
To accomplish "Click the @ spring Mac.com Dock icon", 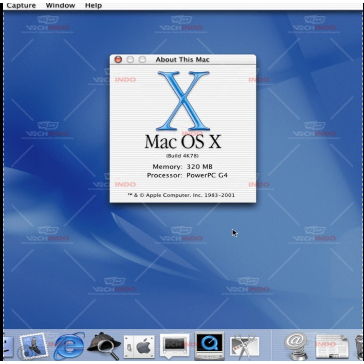I will [296, 346].
